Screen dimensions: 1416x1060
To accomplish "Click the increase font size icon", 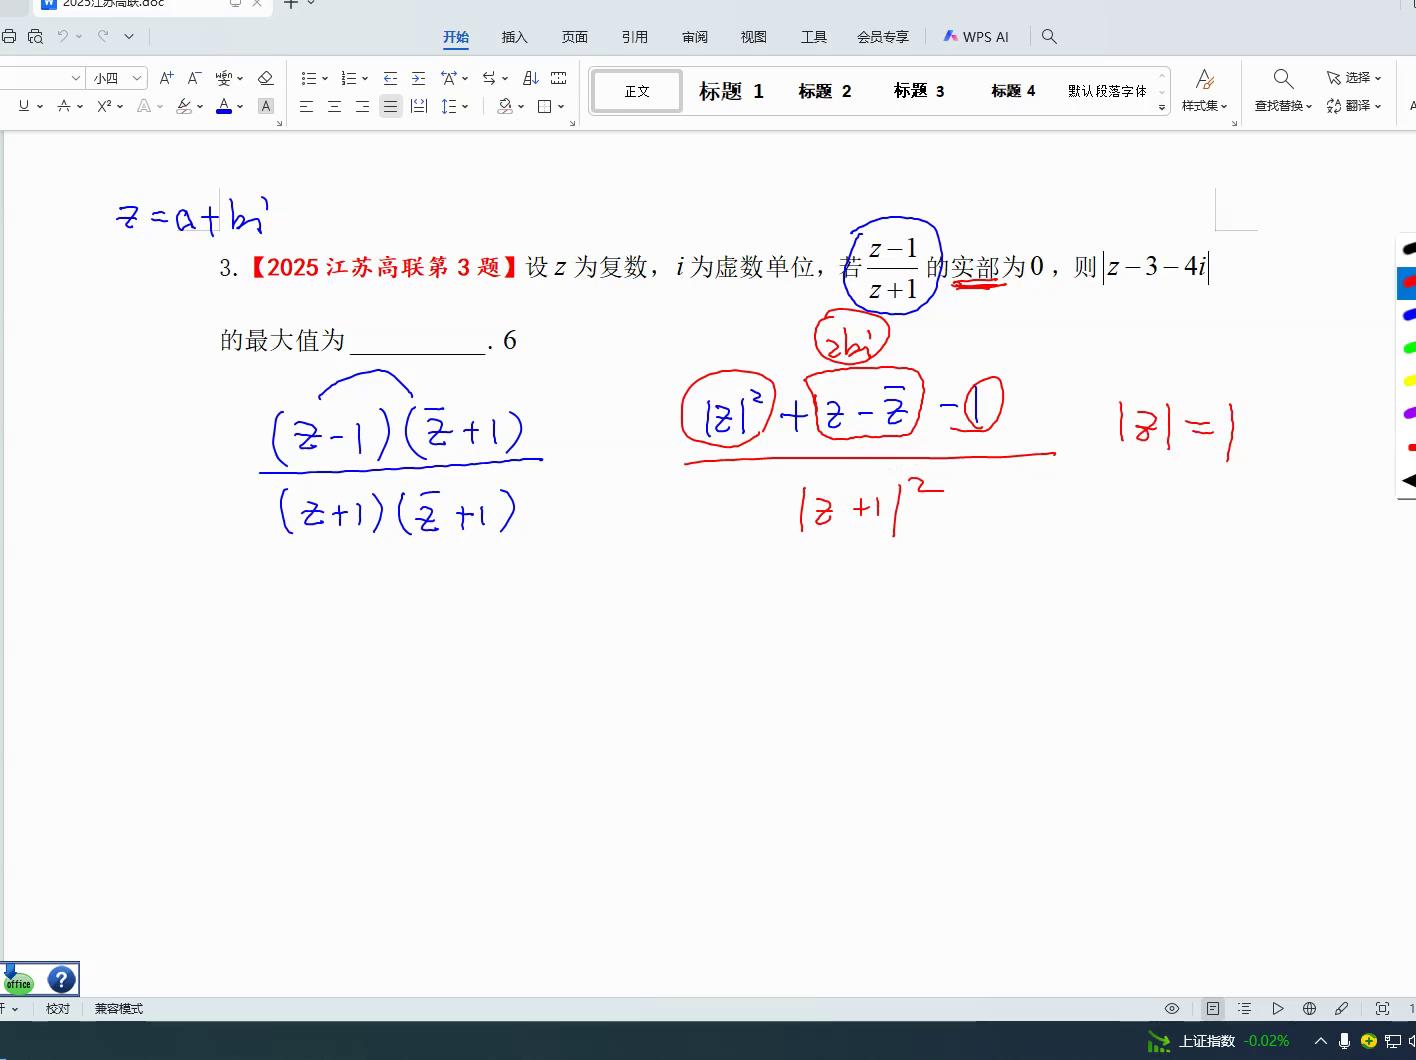I will pos(166,78).
